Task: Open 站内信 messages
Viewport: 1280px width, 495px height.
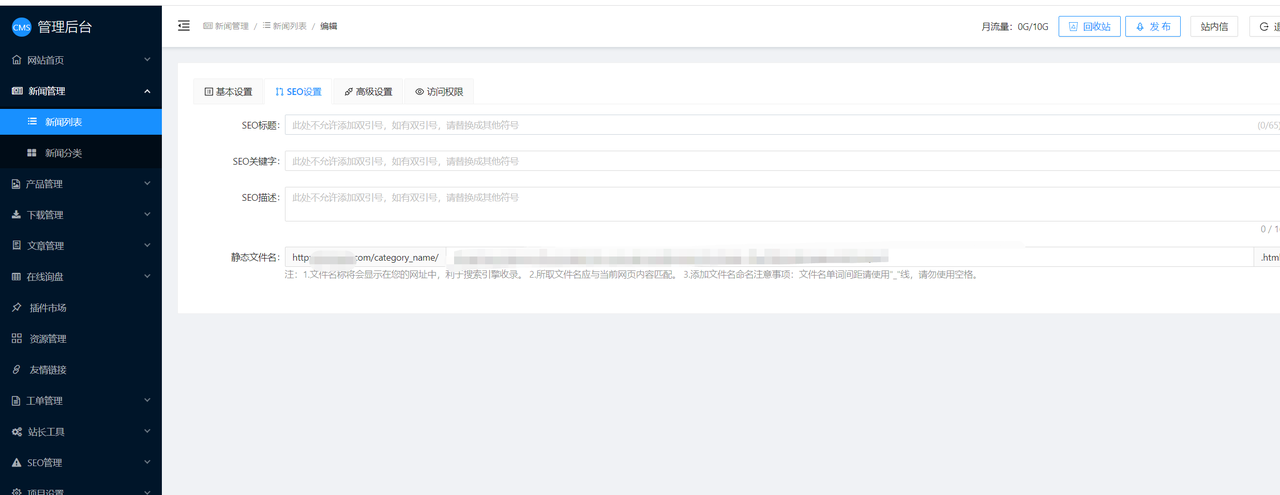Action: [x=1215, y=27]
